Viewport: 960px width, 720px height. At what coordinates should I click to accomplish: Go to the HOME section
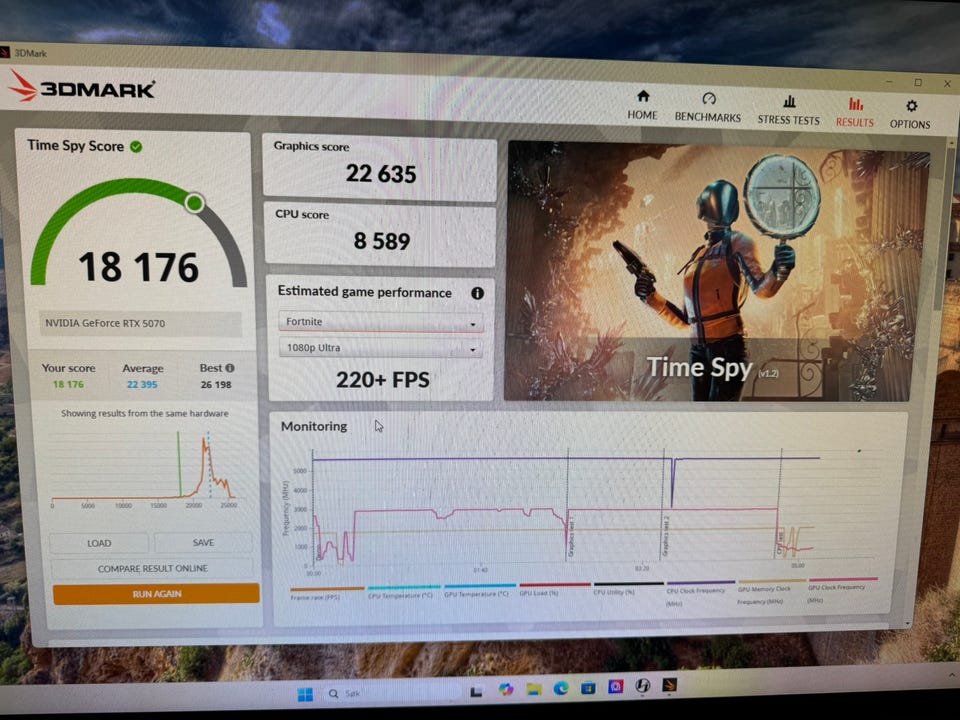click(642, 105)
